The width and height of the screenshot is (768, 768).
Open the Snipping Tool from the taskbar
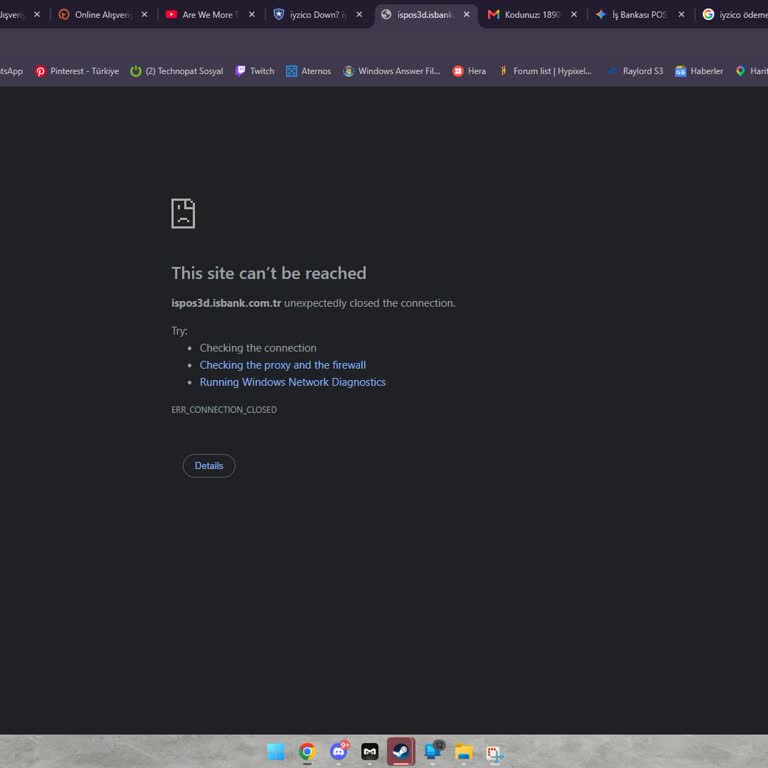coord(495,753)
